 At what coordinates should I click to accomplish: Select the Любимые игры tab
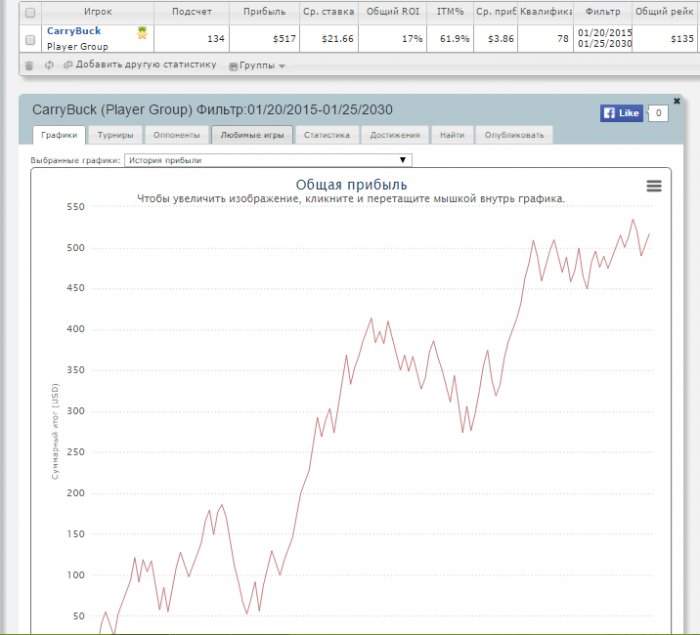coord(252,135)
